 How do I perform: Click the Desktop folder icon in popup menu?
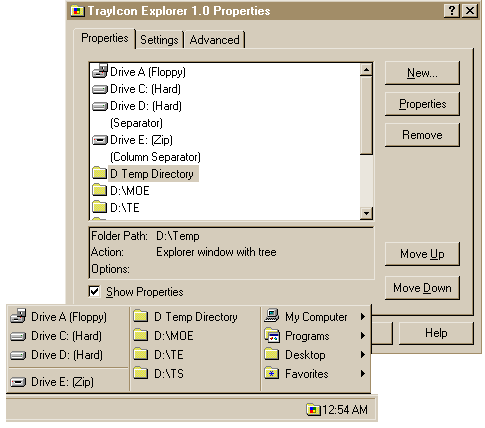[272, 354]
